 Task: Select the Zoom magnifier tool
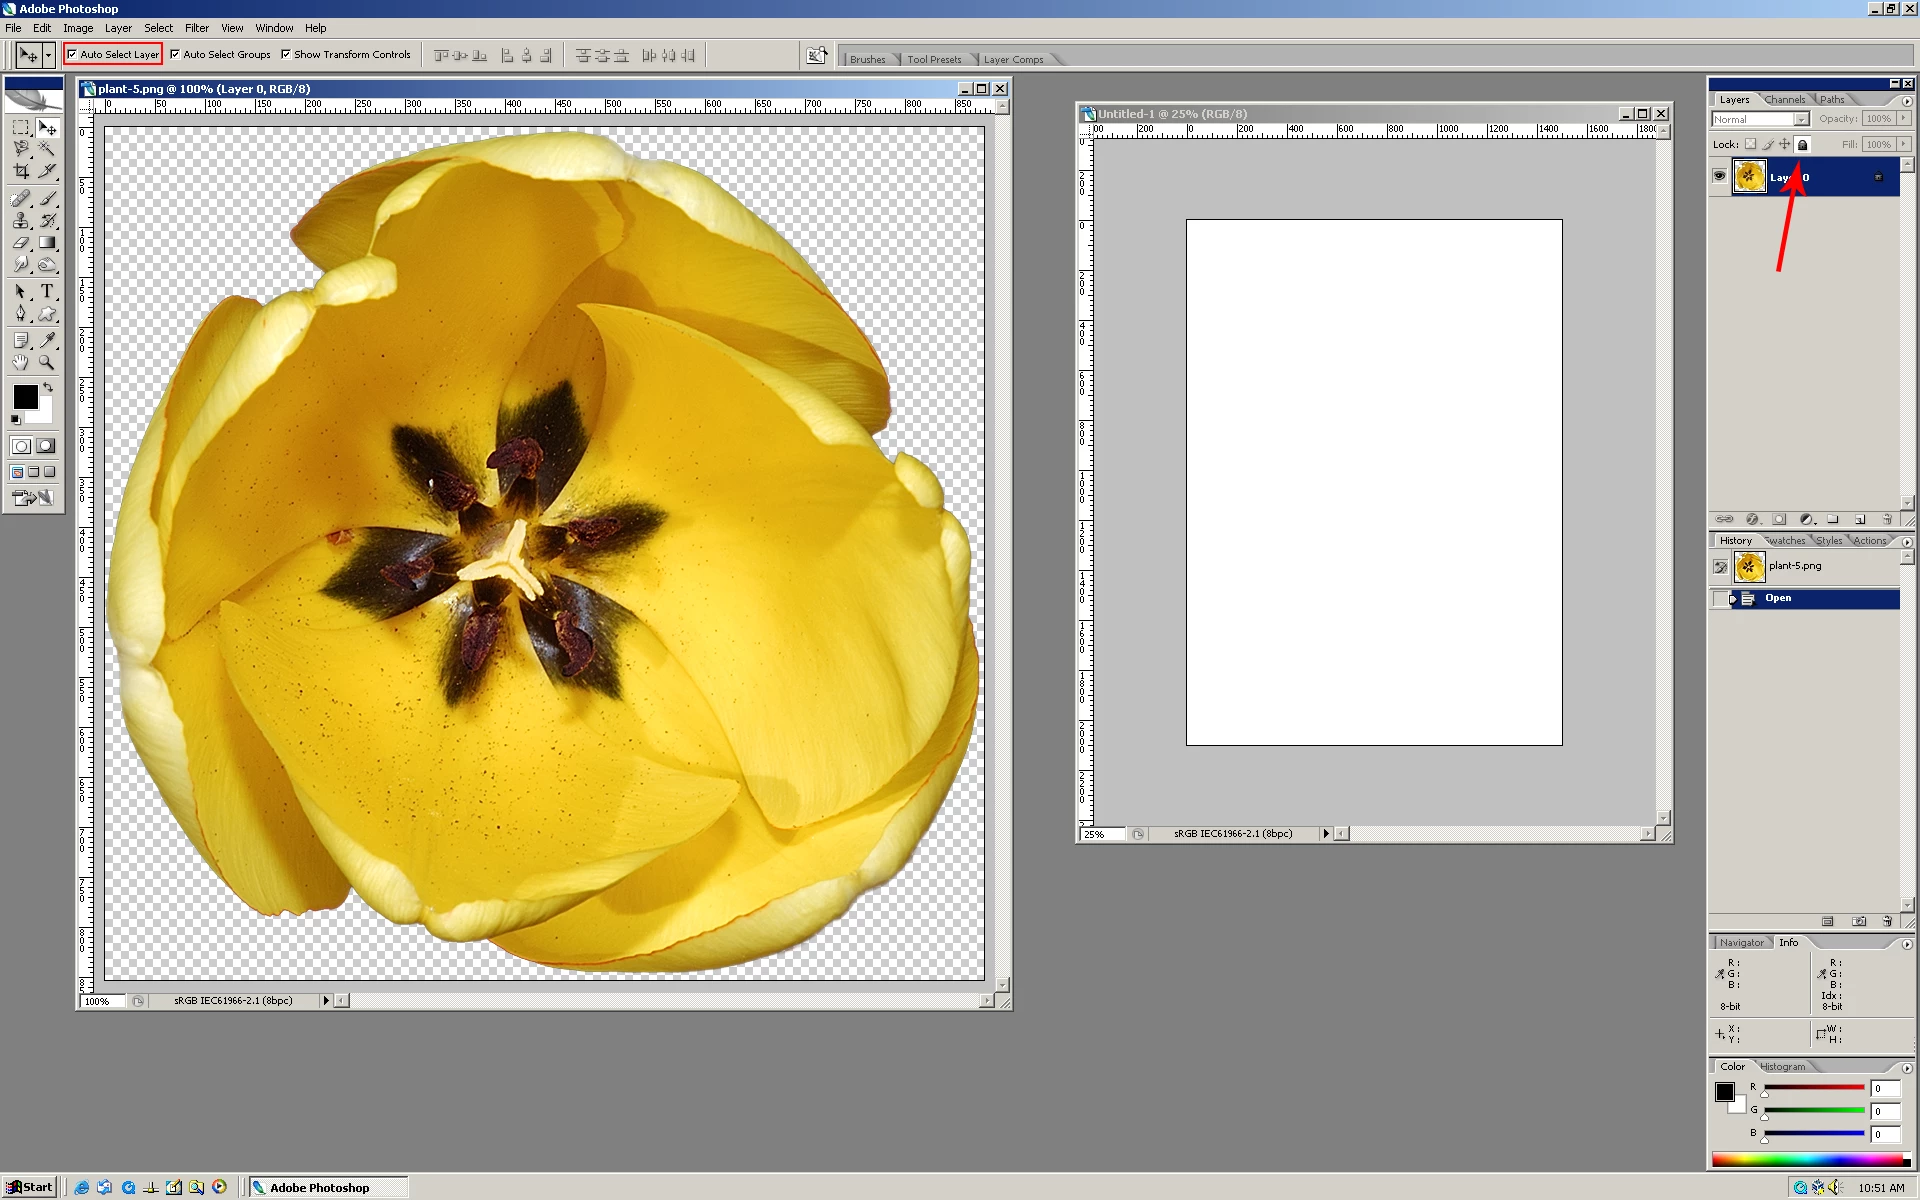(46, 363)
